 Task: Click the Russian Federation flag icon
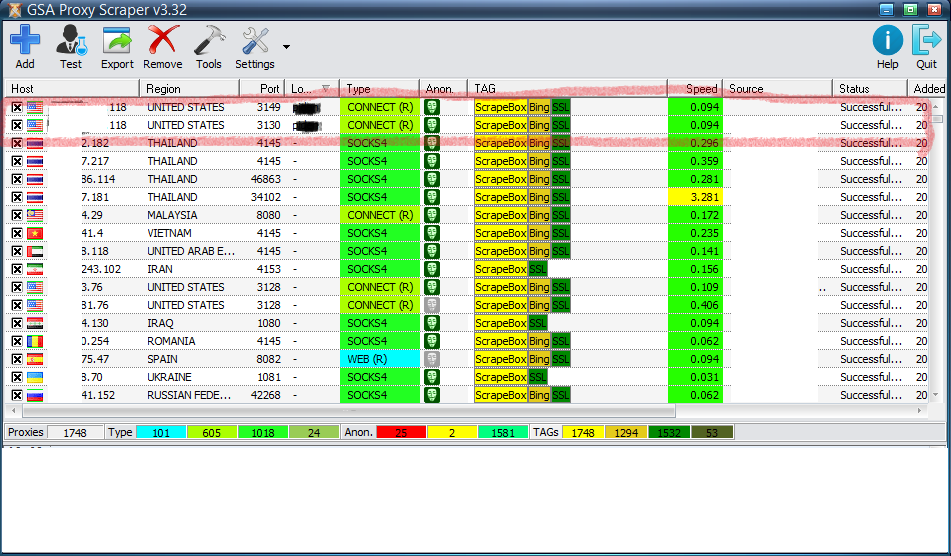[x=35, y=395]
